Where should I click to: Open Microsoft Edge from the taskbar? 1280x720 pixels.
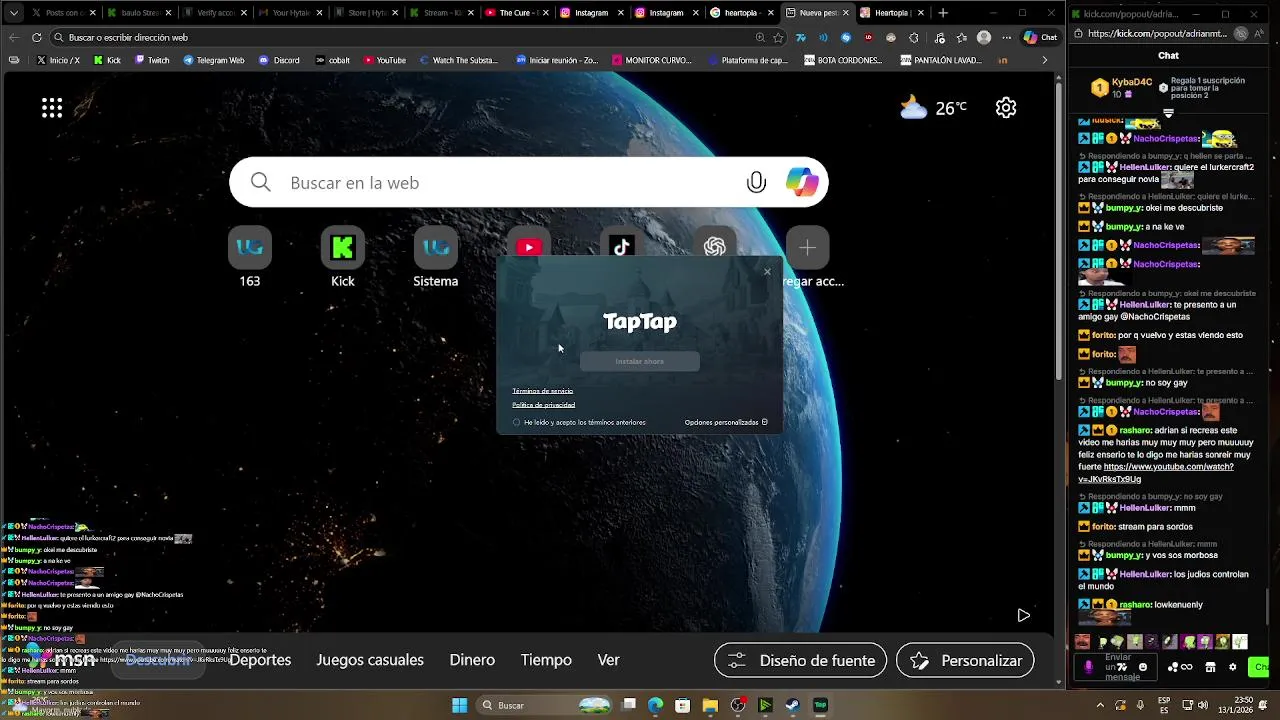coord(656,705)
